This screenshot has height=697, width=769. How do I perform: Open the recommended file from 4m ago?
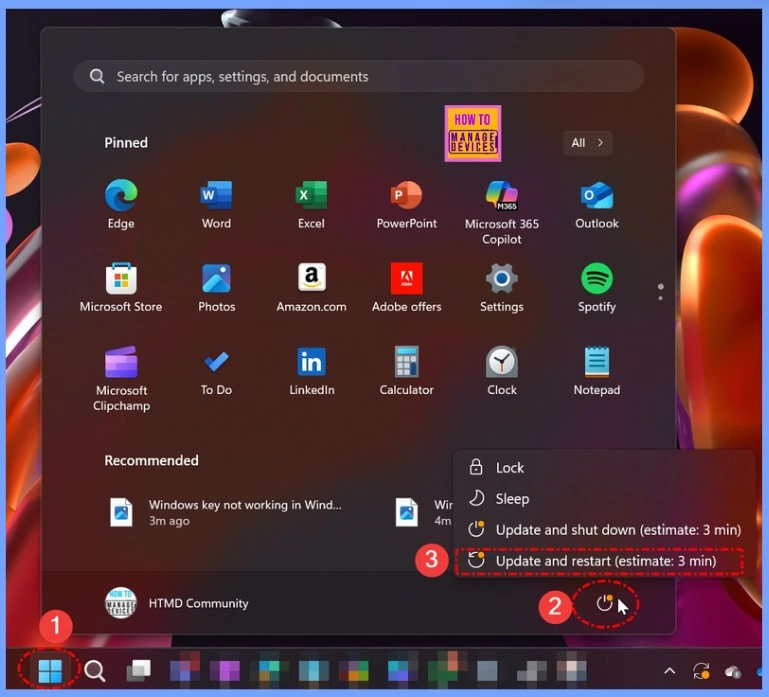point(422,512)
